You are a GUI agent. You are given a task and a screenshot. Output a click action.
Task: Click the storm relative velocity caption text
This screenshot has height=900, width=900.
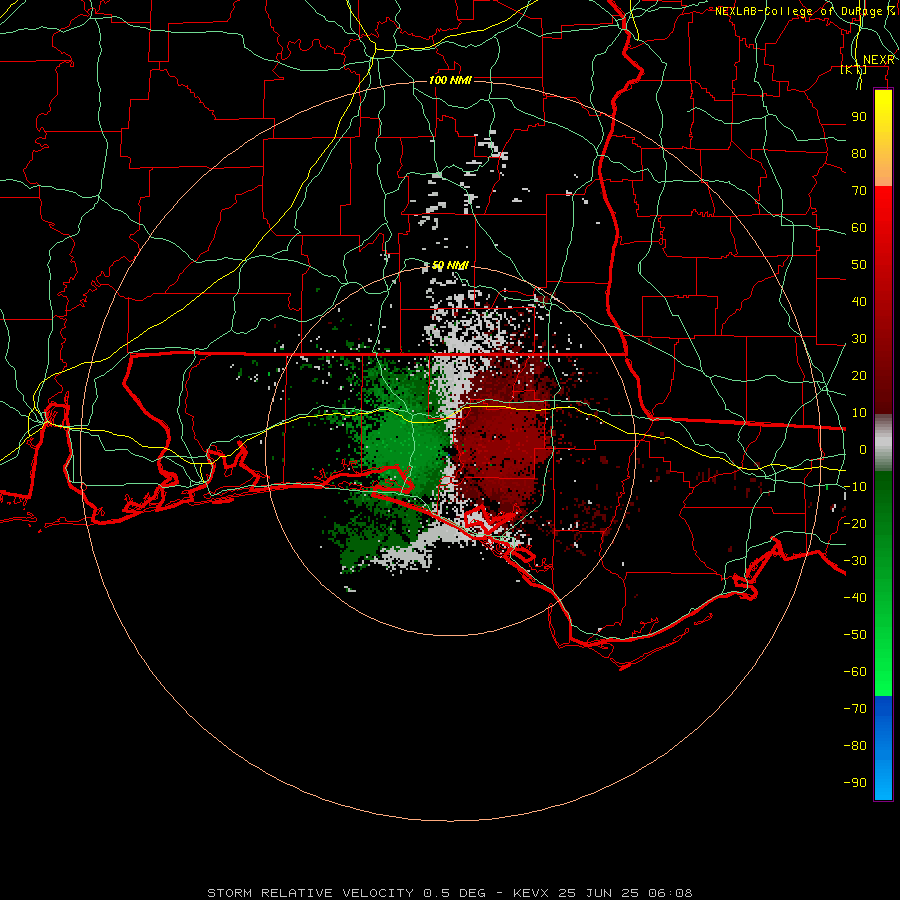pyautogui.click(x=449, y=893)
